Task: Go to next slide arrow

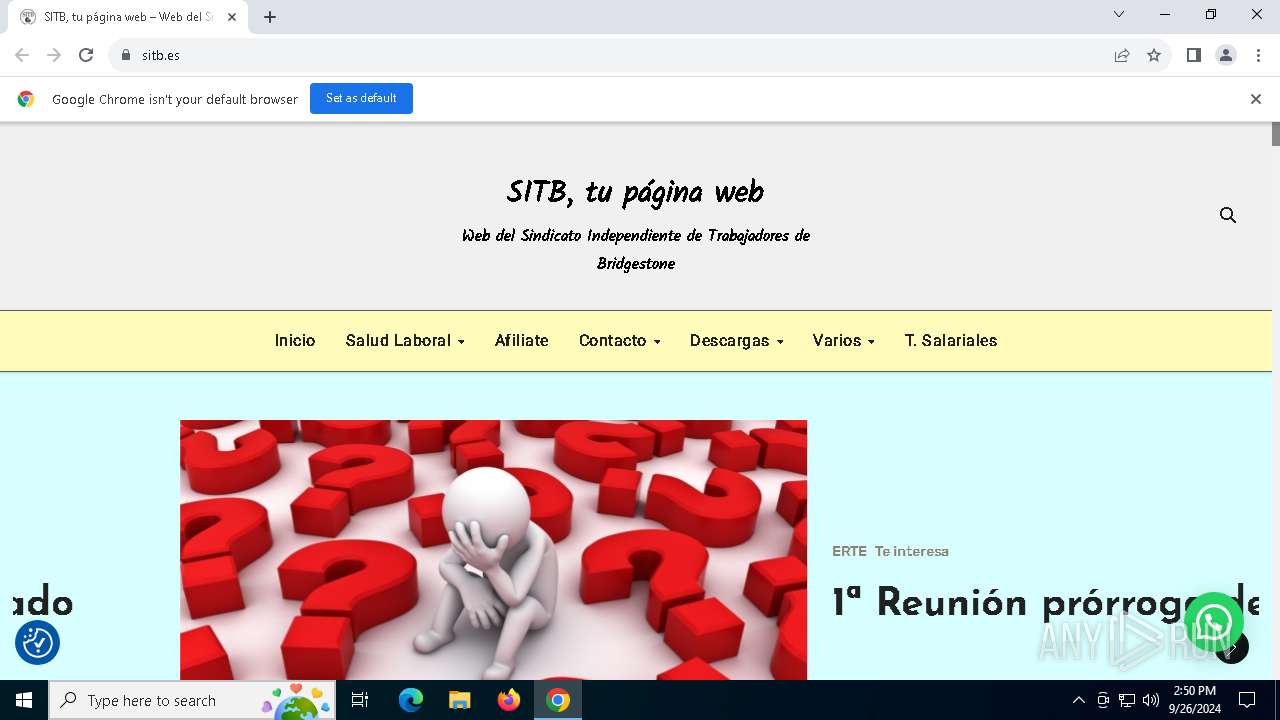Action: 1232,647
